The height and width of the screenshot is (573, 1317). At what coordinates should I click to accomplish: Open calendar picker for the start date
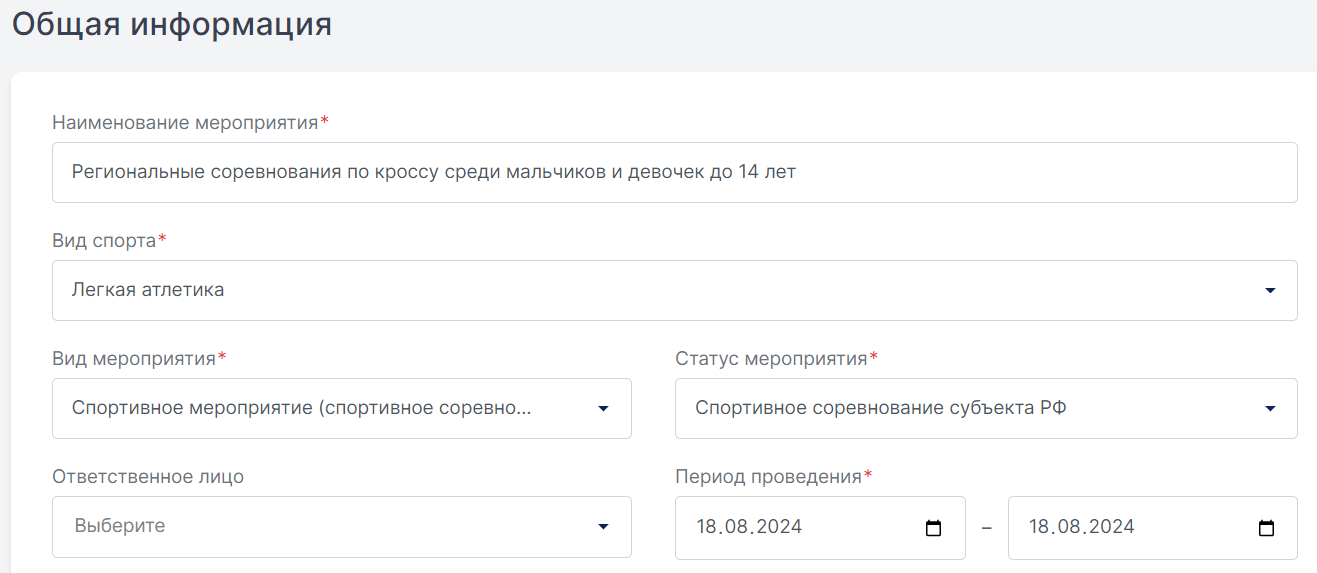point(934,528)
